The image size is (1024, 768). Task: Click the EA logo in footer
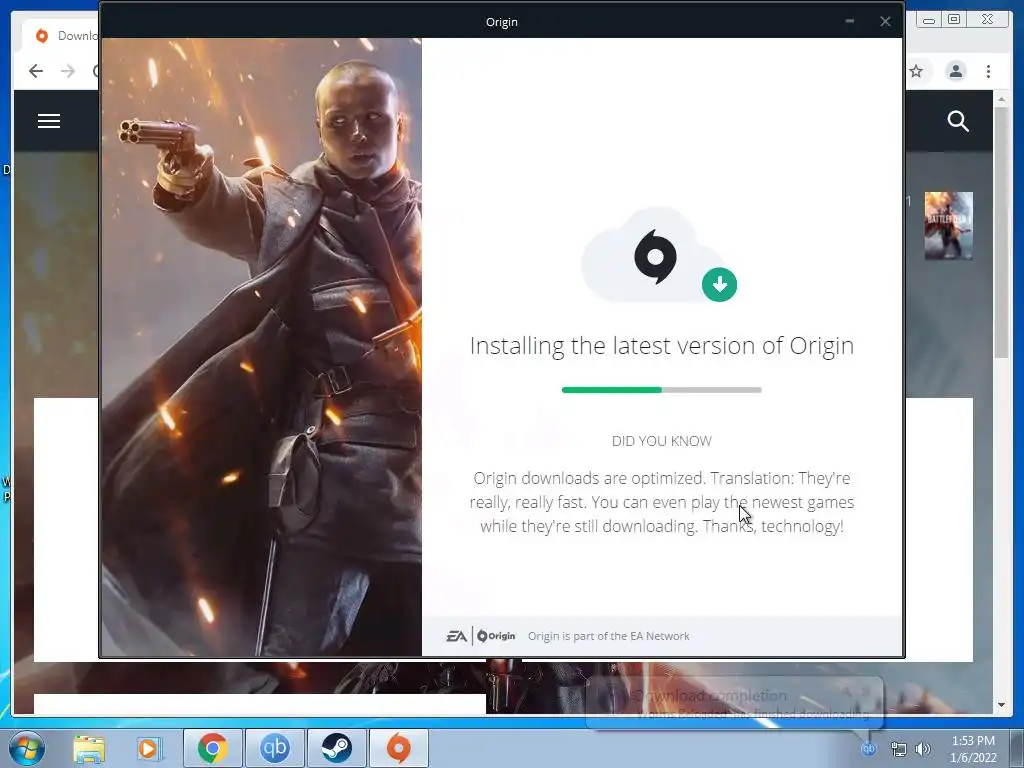pos(456,636)
